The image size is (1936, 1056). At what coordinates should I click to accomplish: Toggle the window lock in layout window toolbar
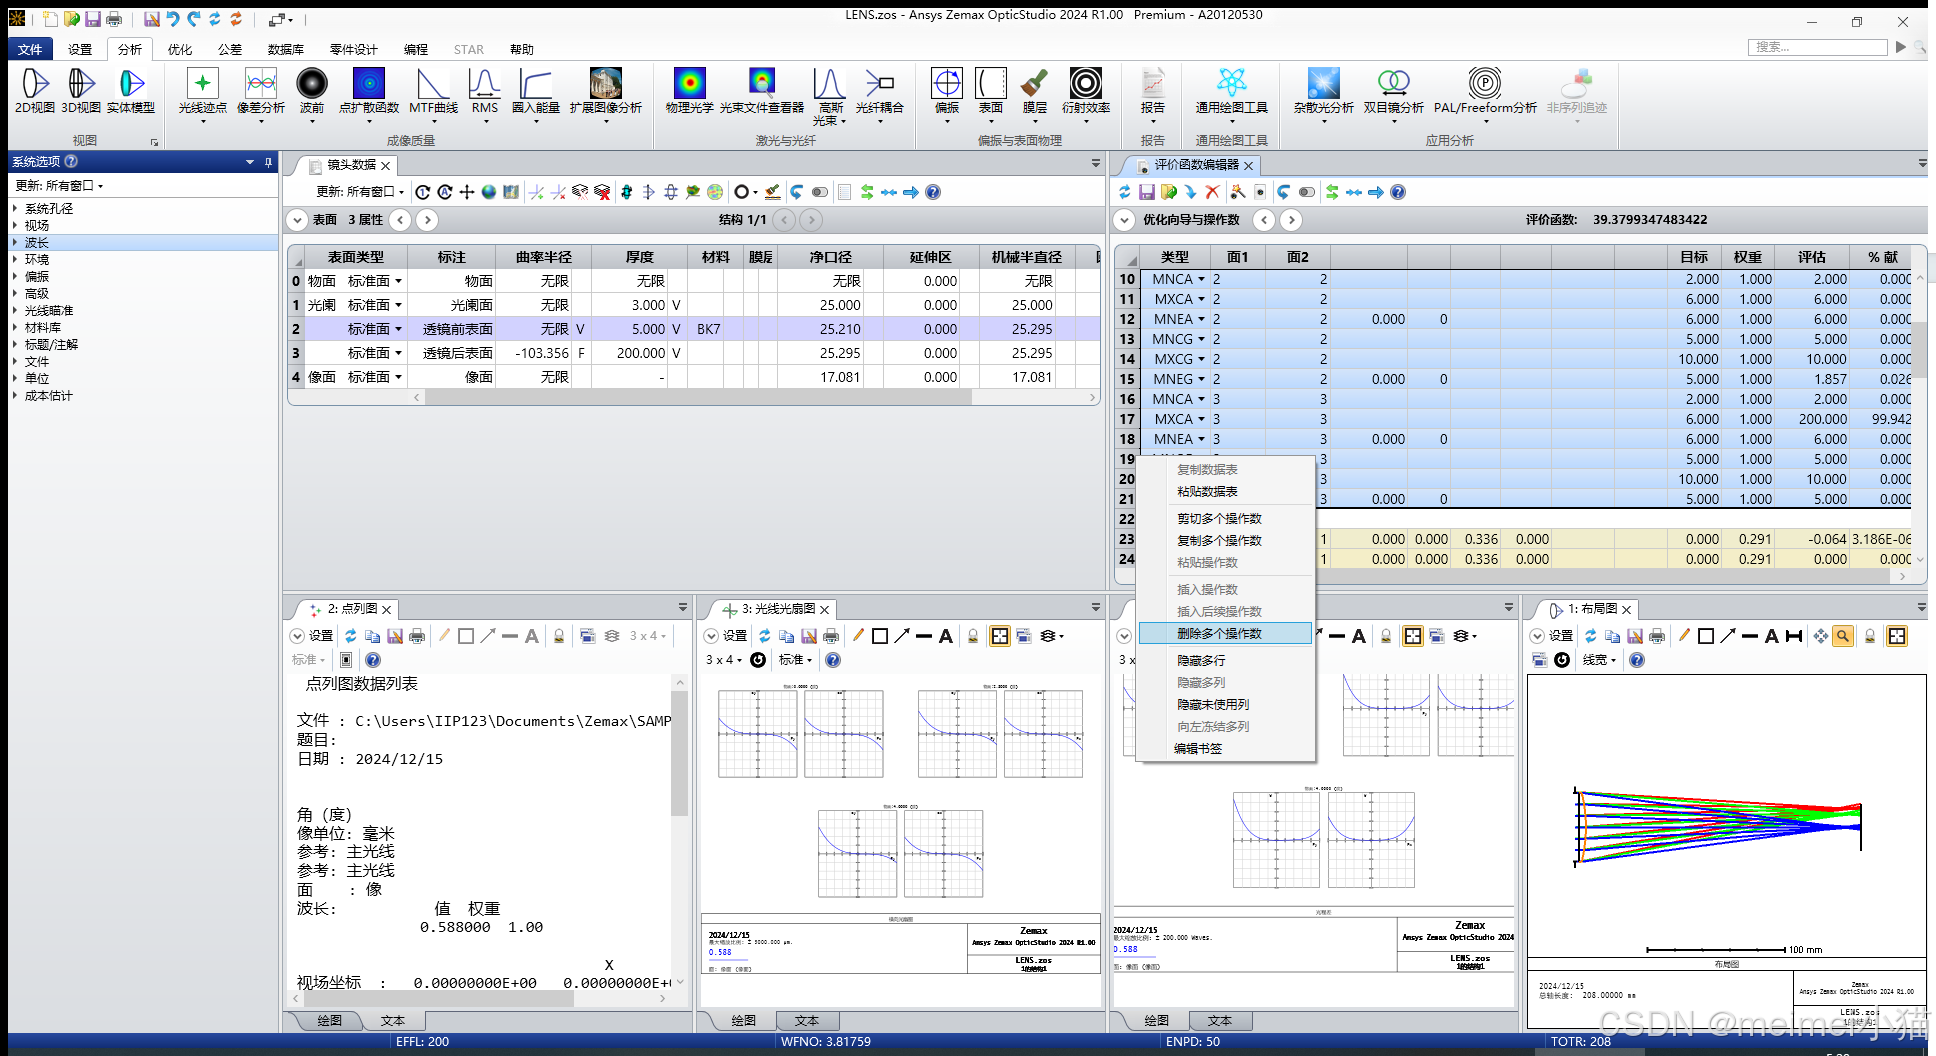point(1870,636)
